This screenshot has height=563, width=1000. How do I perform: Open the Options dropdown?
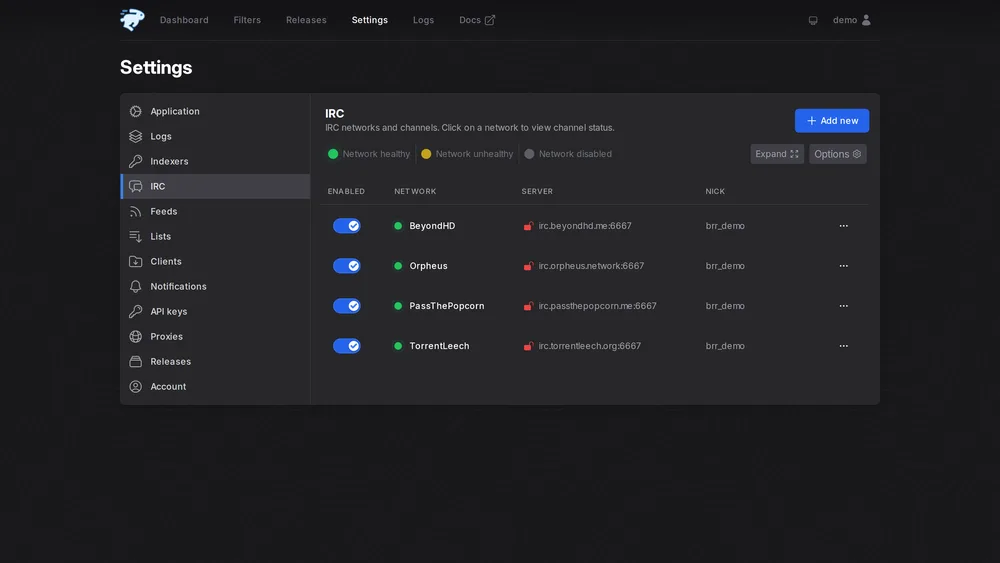[837, 154]
